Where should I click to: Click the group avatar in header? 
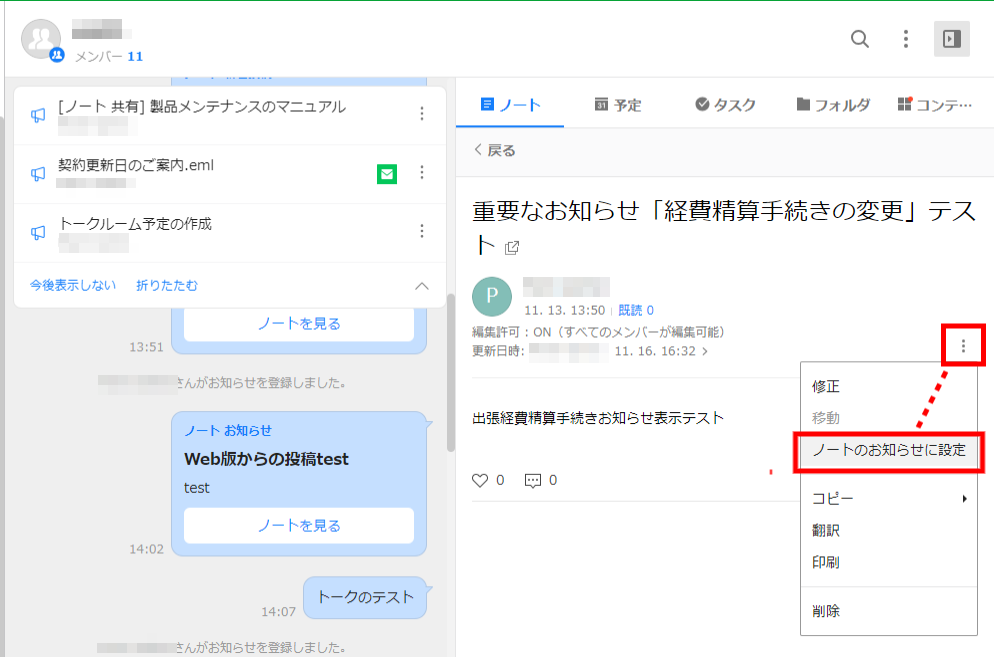[x=41, y=40]
